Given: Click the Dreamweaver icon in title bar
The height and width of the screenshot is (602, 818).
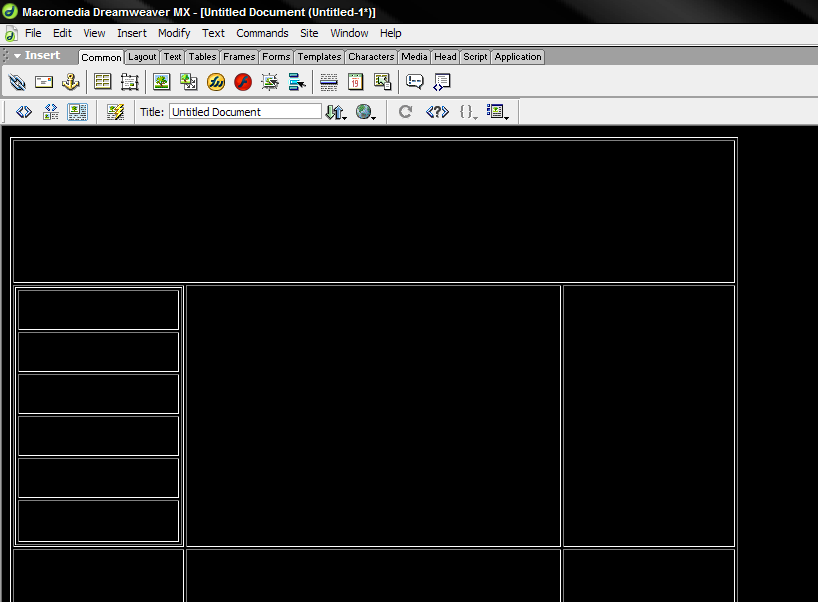Looking at the screenshot, I should click(x=10, y=11).
